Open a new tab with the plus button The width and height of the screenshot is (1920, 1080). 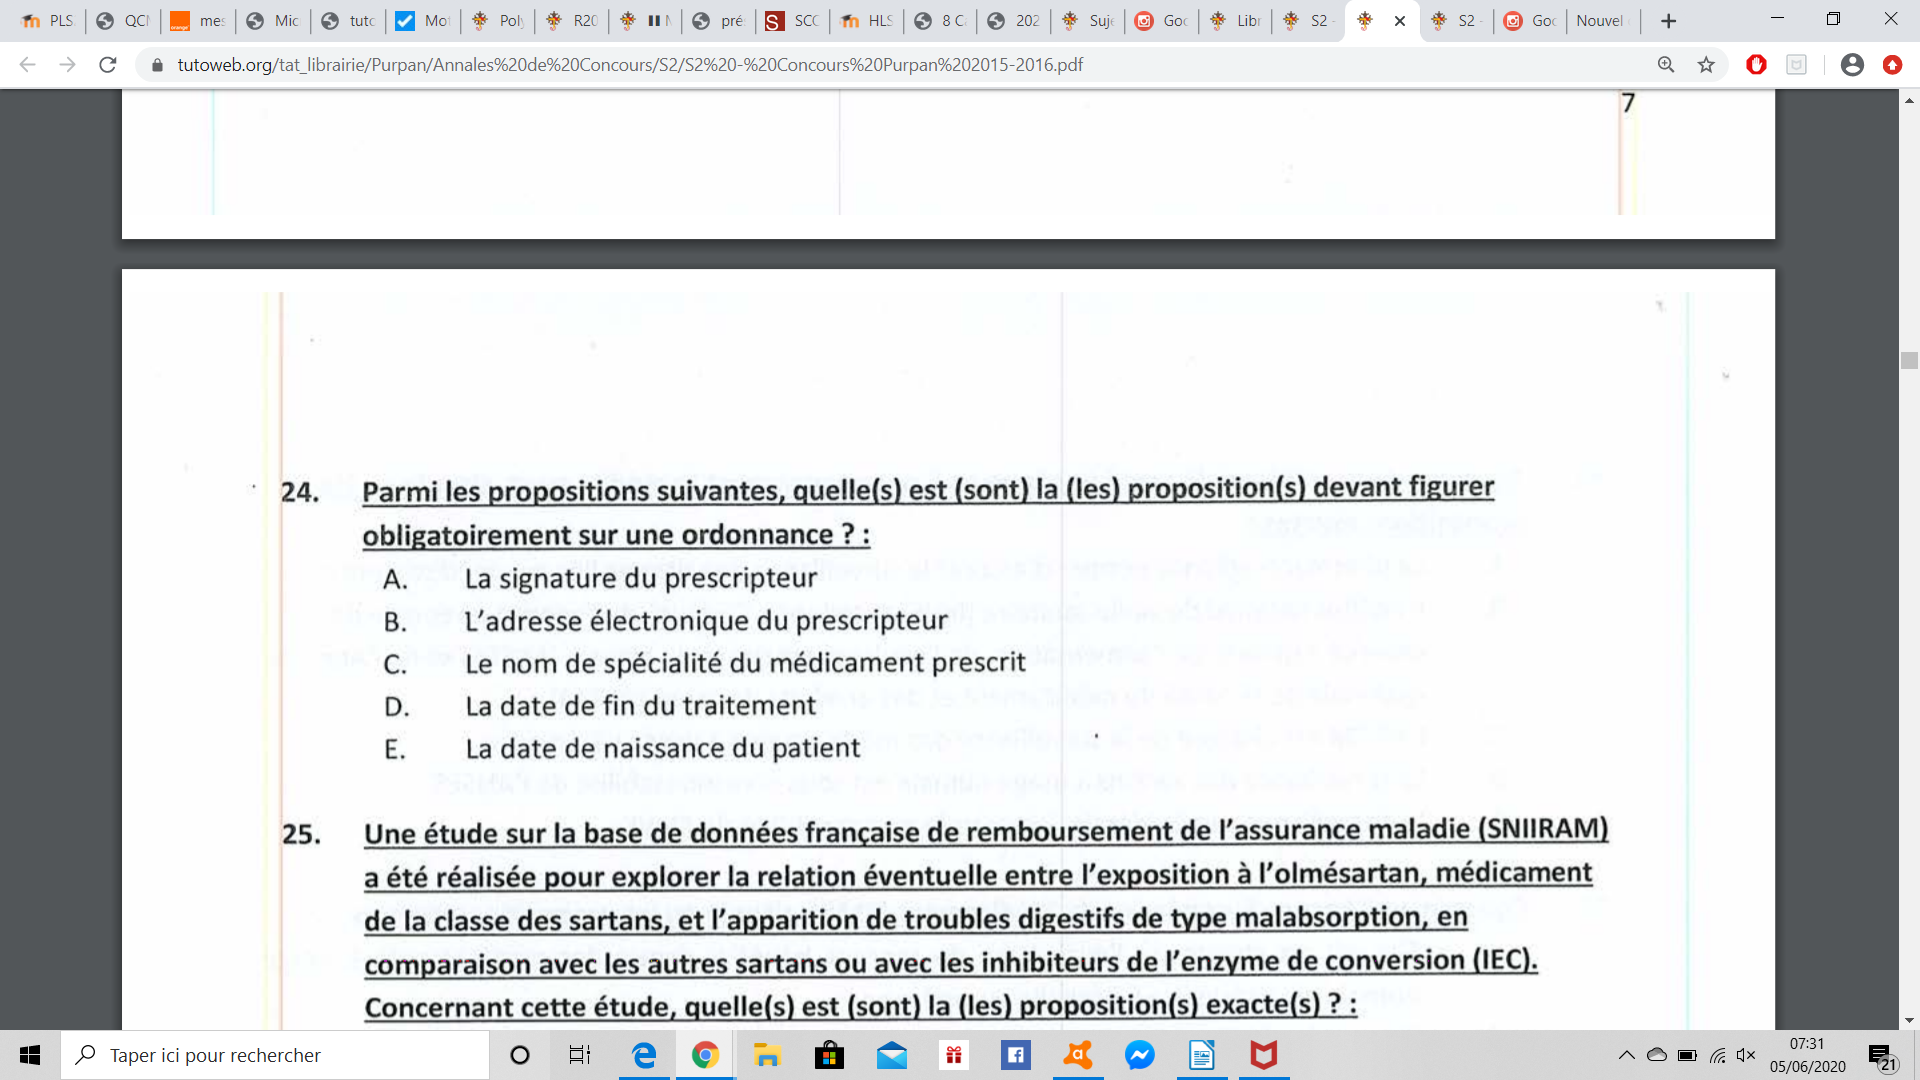pyautogui.click(x=1668, y=20)
